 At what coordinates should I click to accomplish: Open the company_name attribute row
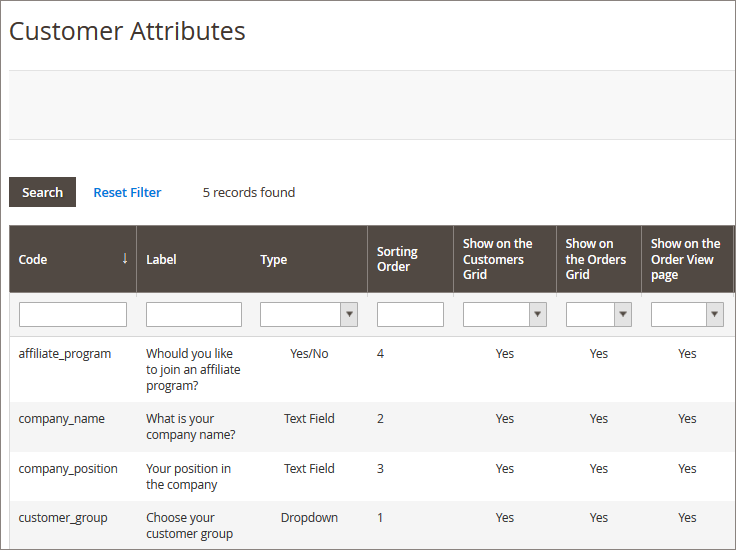tap(61, 419)
